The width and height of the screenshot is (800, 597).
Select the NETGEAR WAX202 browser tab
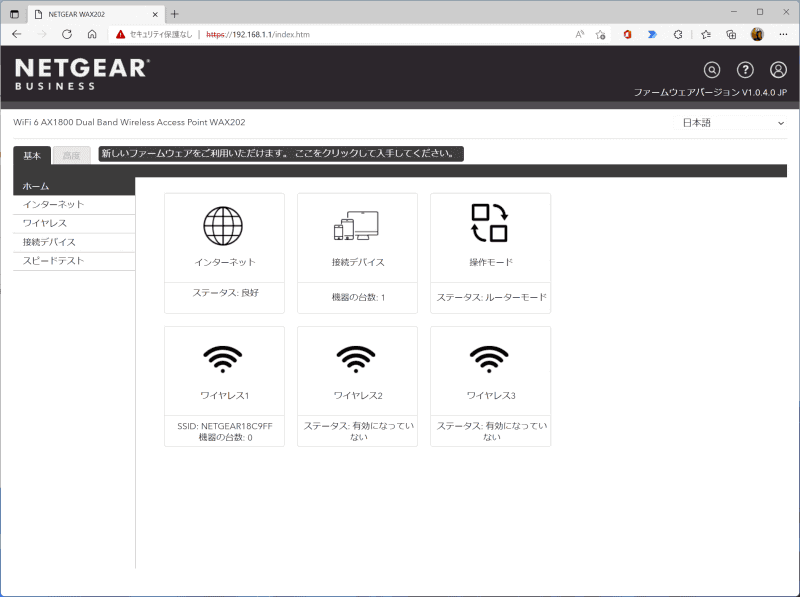pos(96,14)
